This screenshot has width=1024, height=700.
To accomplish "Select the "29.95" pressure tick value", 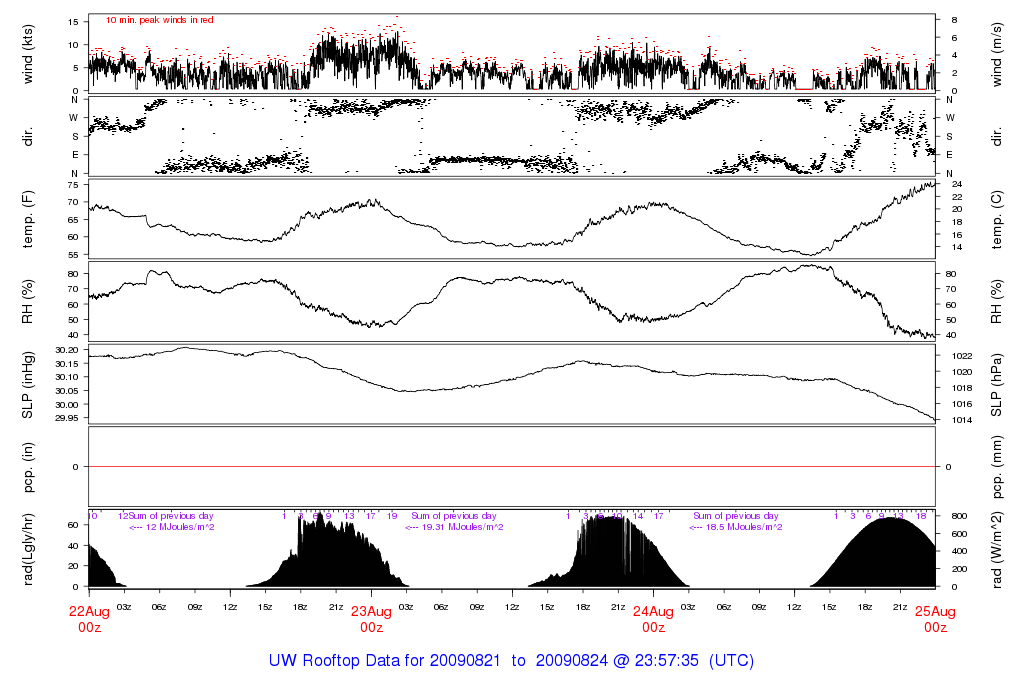I will pyautogui.click(x=67, y=418).
